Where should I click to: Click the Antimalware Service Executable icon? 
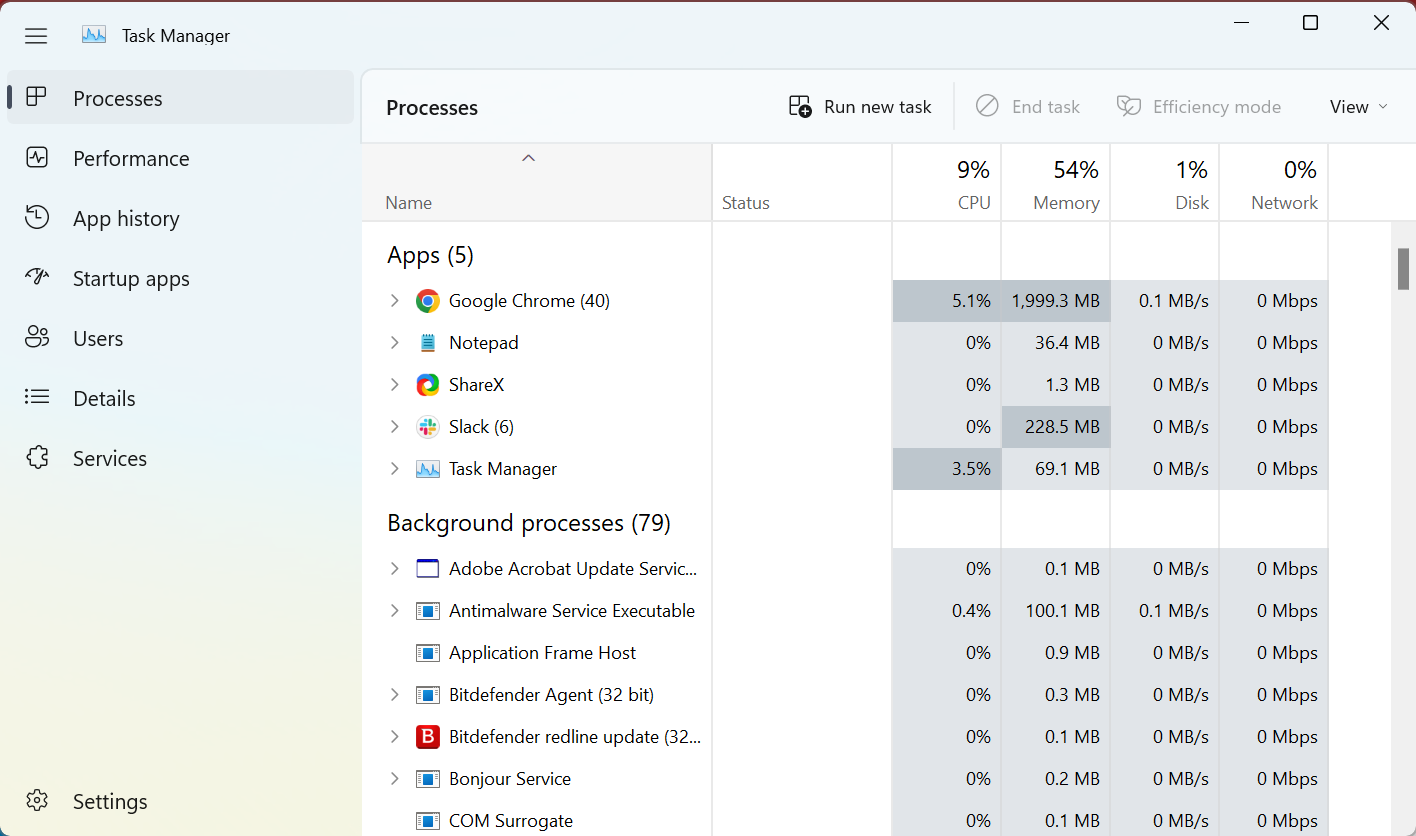(428, 611)
